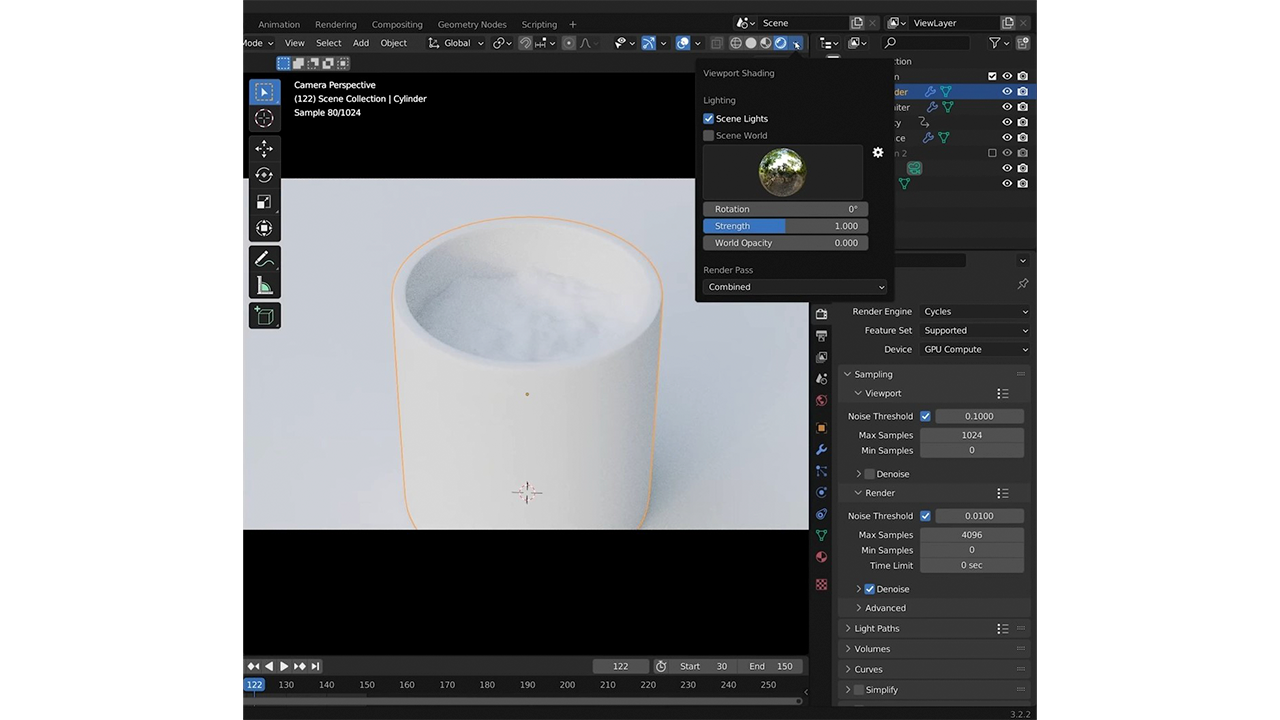The height and width of the screenshot is (720, 1280).
Task: Open Render sampling presets list
Action: pos(1002,493)
